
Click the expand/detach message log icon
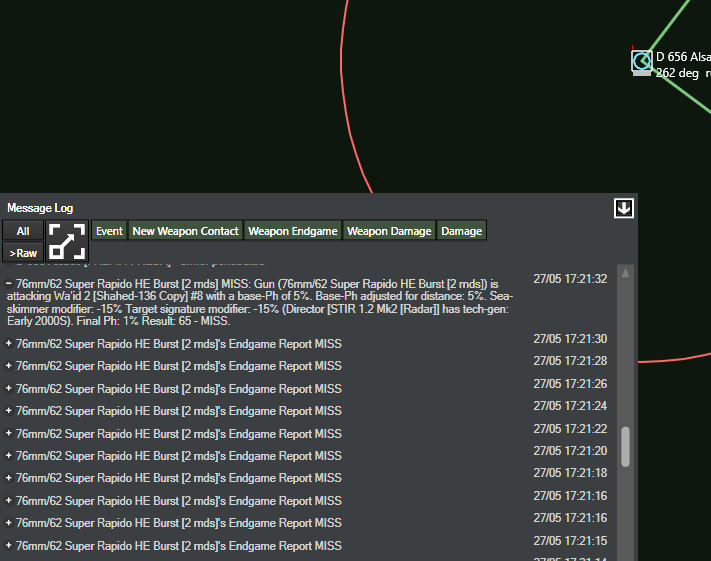tap(67, 242)
